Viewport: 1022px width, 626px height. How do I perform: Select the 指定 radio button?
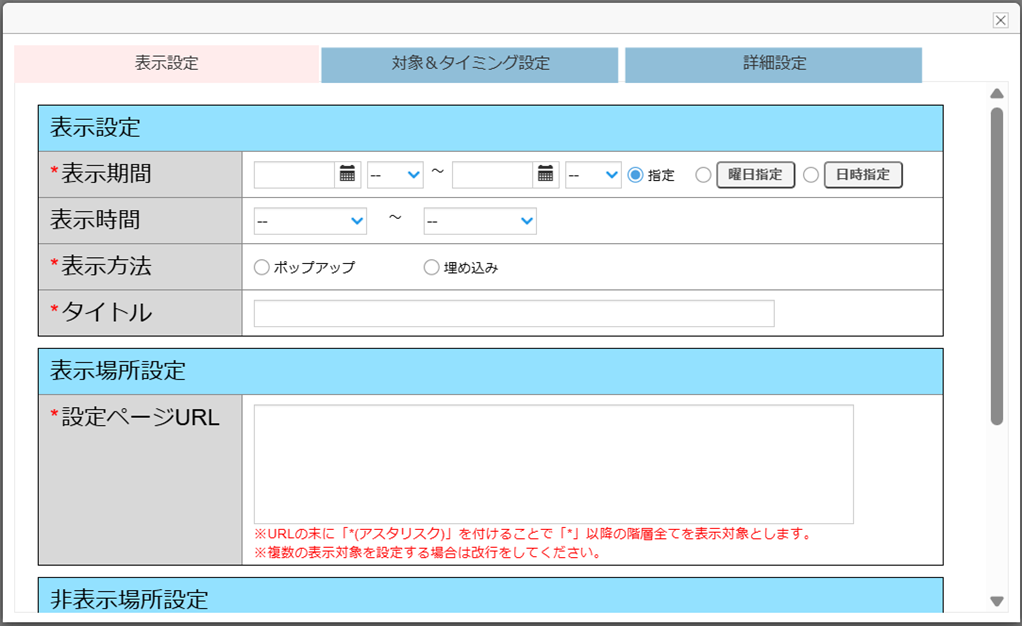(x=635, y=175)
